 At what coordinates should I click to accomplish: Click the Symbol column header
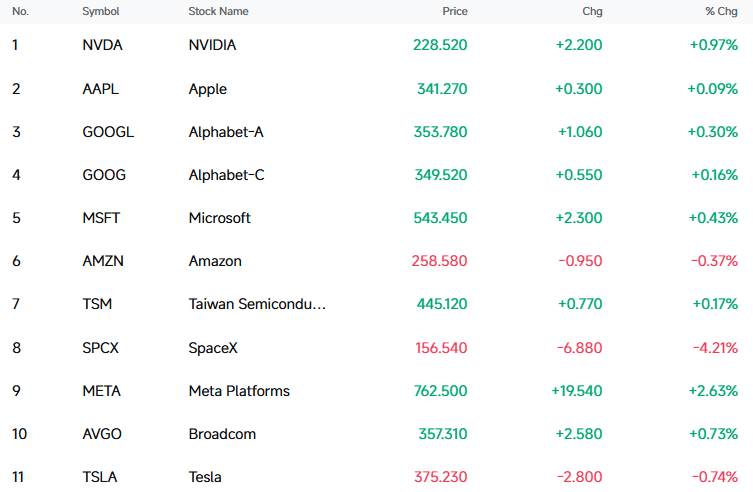100,12
